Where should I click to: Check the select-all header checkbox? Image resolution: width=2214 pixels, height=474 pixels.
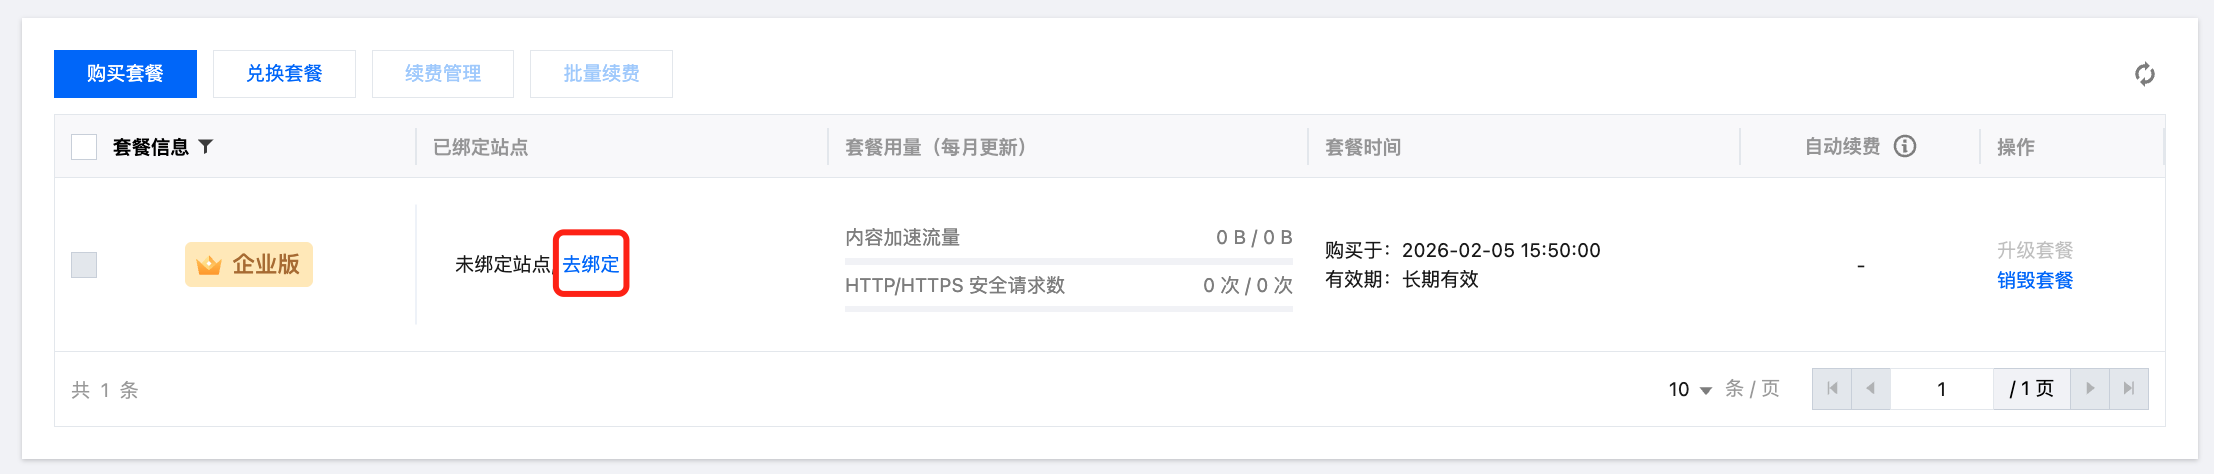(84, 147)
